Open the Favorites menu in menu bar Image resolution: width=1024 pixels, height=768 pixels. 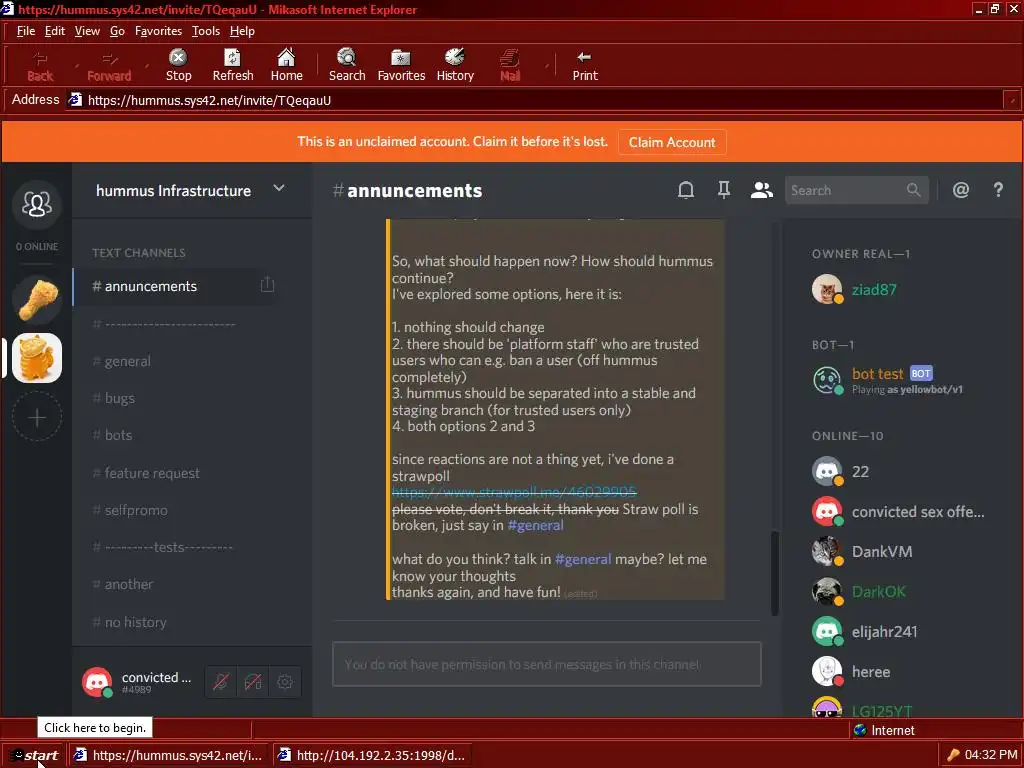tap(158, 31)
